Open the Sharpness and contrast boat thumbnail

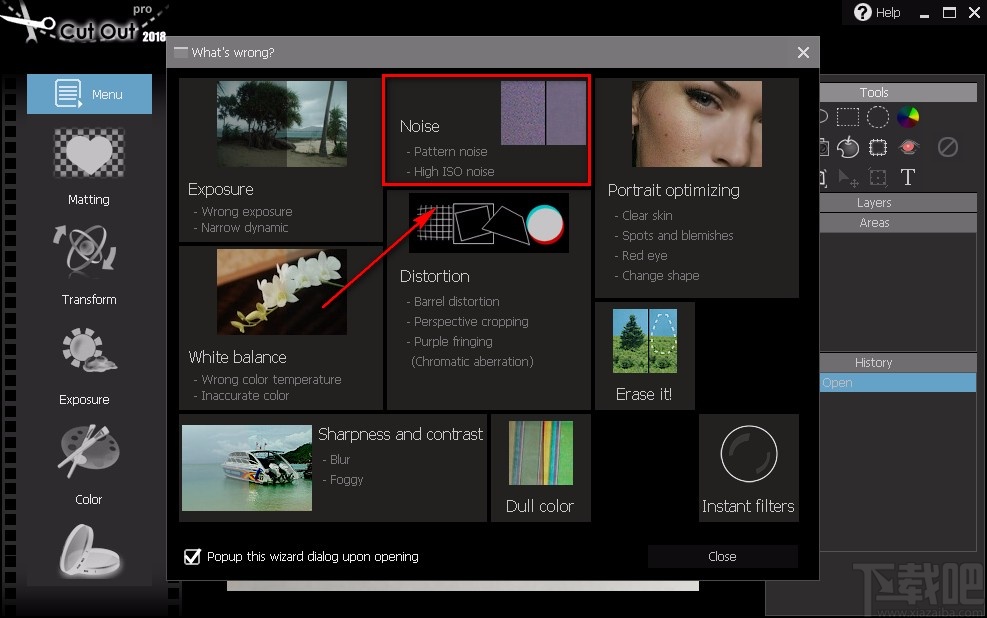coord(247,468)
